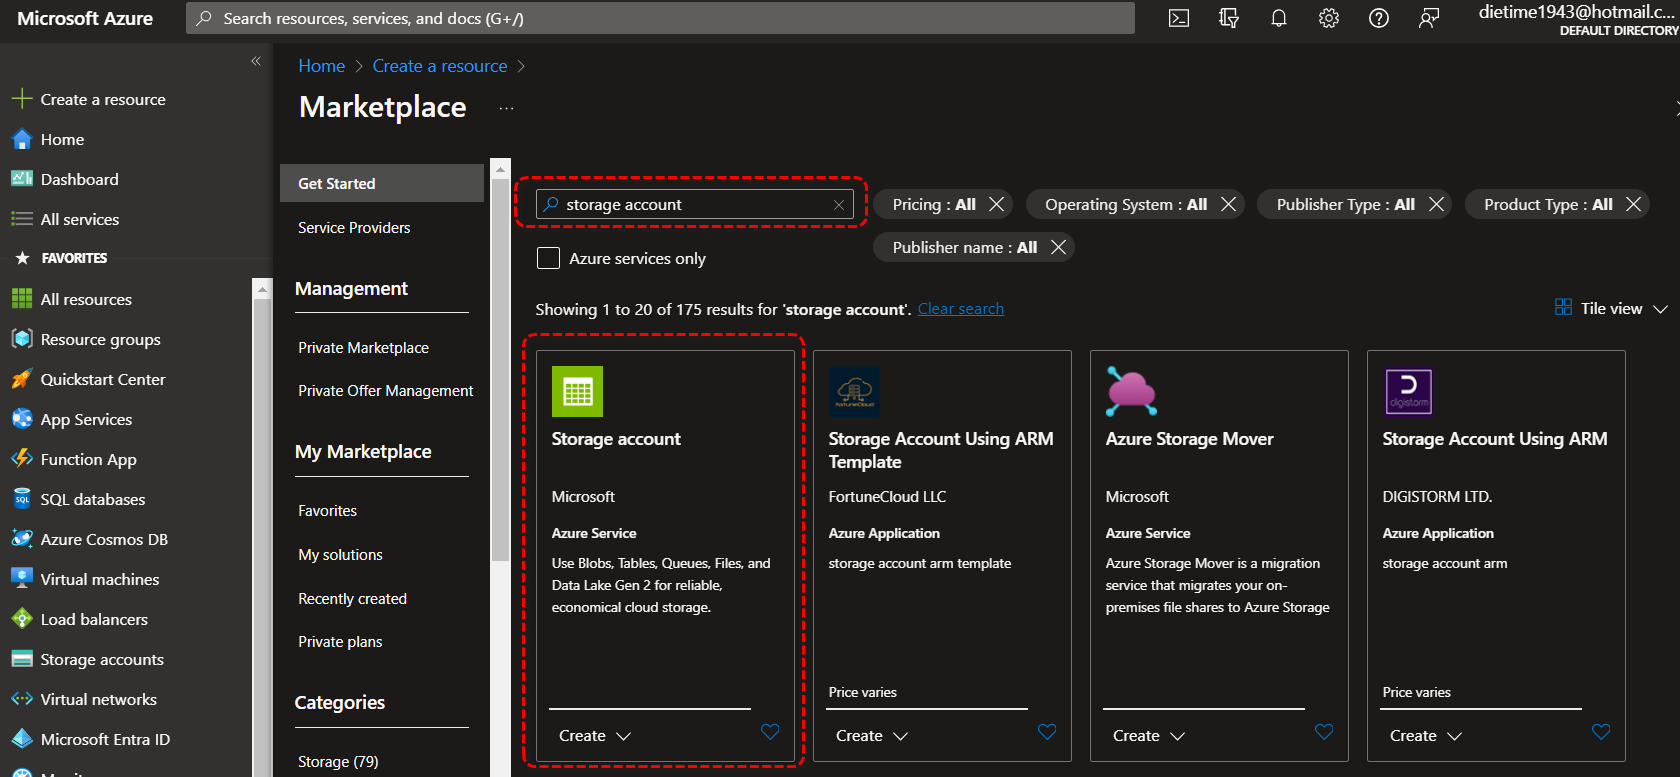This screenshot has width=1680, height=777.
Task: Open the Help question-mark icon
Action: coord(1379,18)
